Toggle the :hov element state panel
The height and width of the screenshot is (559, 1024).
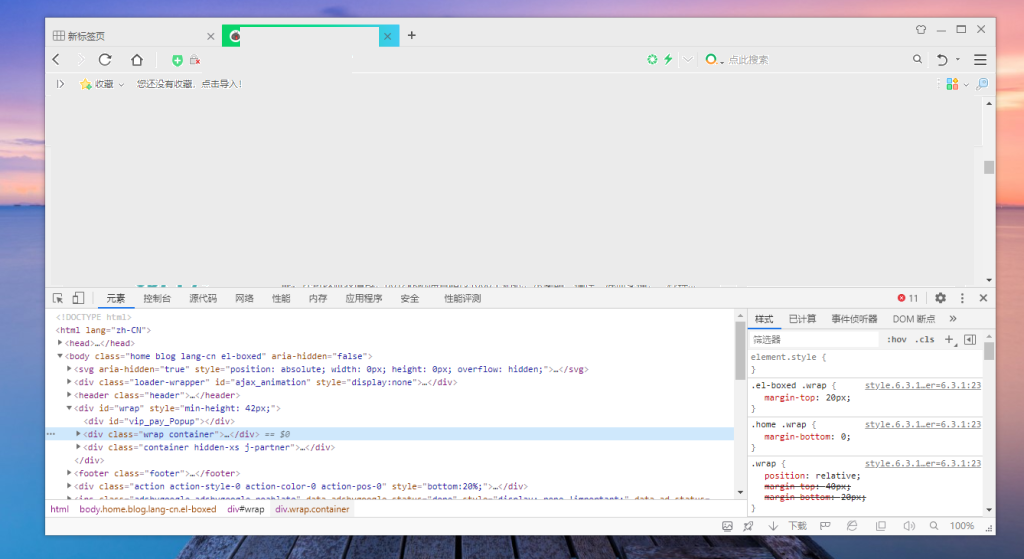(x=897, y=340)
